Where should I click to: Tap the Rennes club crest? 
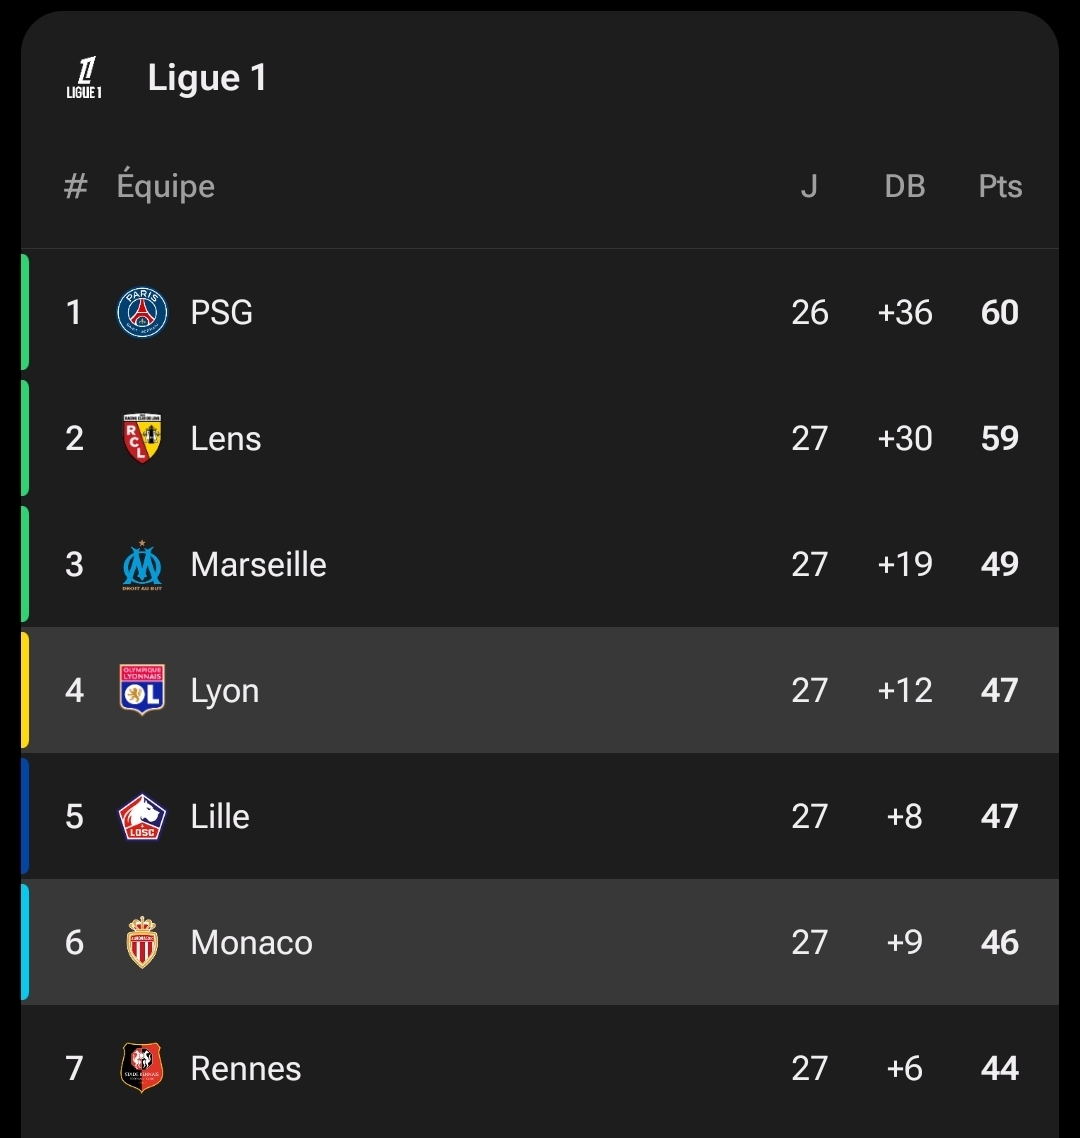click(x=142, y=1068)
